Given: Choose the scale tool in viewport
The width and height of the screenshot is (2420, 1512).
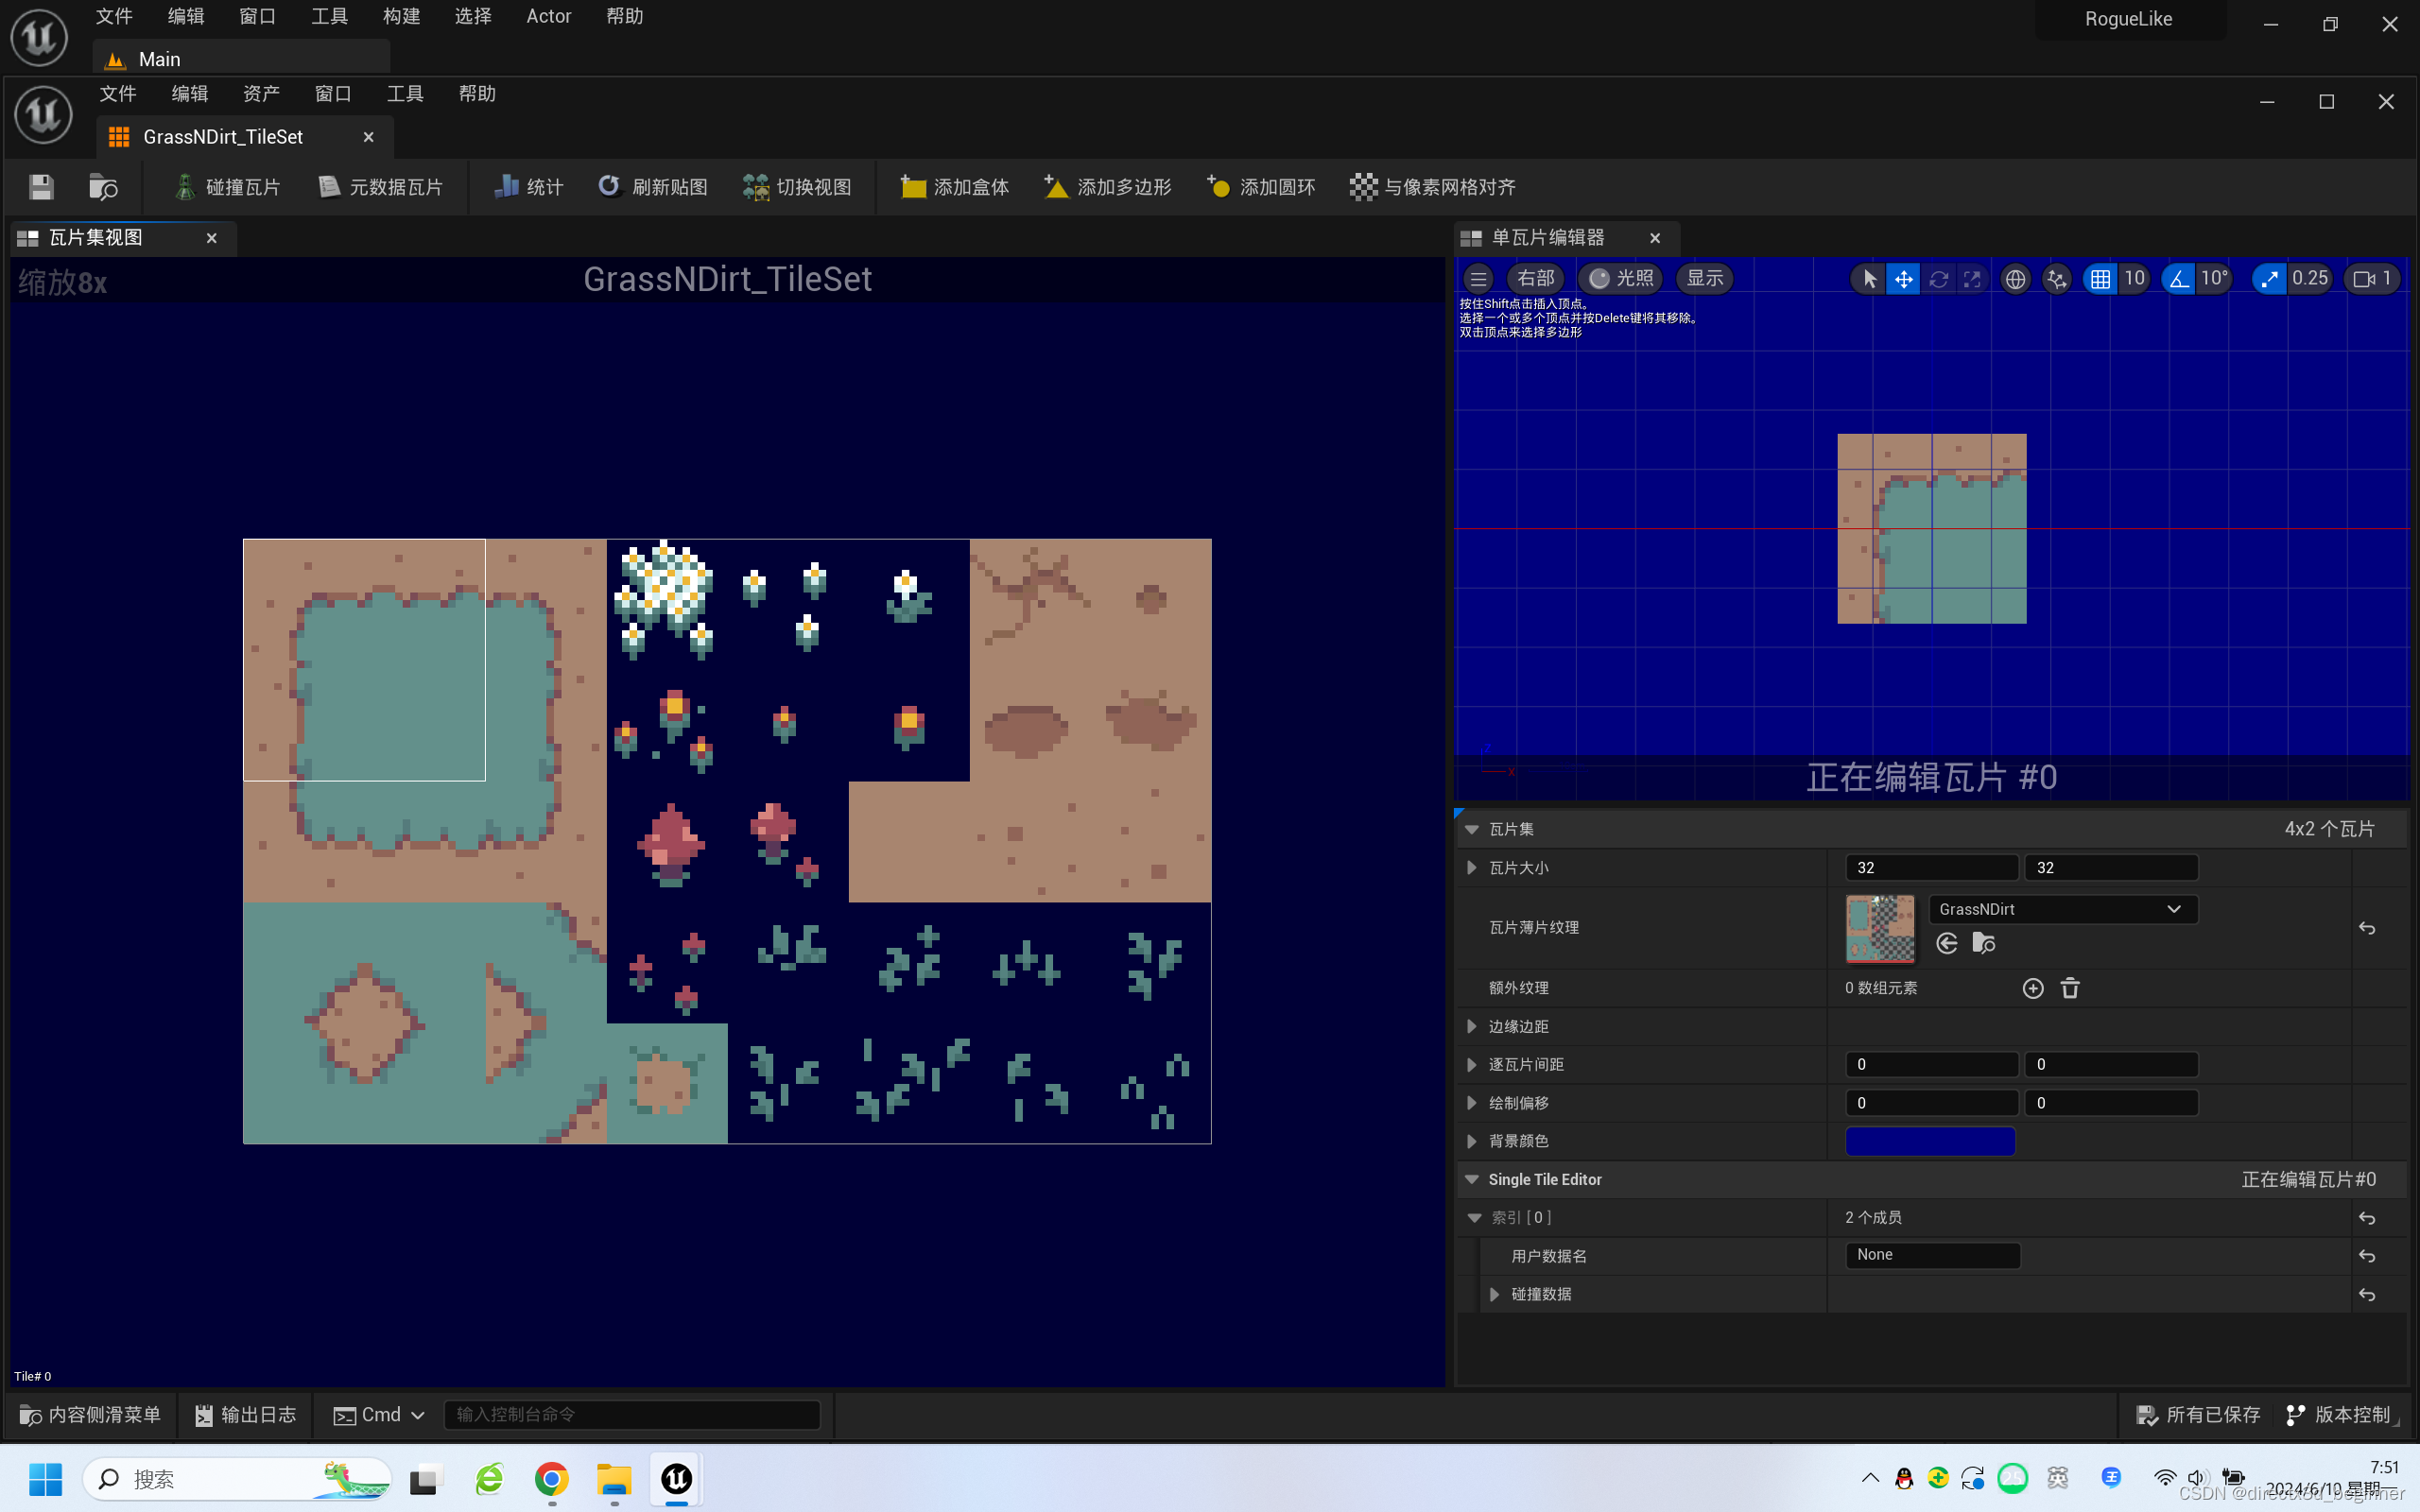Looking at the screenshot, I should 1972,279.
